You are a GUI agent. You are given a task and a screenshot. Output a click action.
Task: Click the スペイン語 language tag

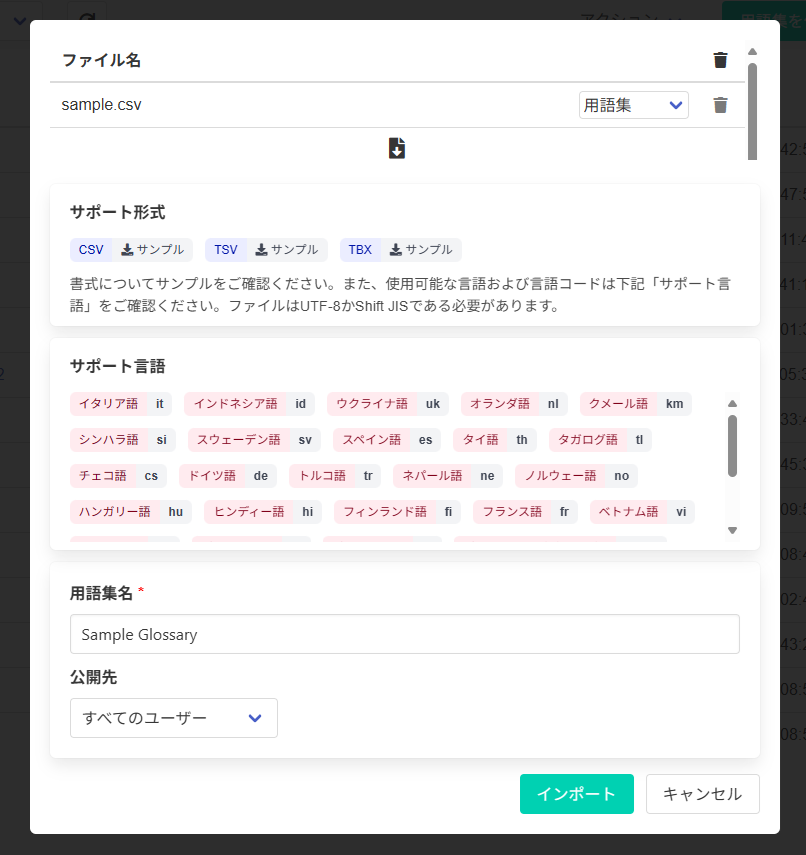372,440
